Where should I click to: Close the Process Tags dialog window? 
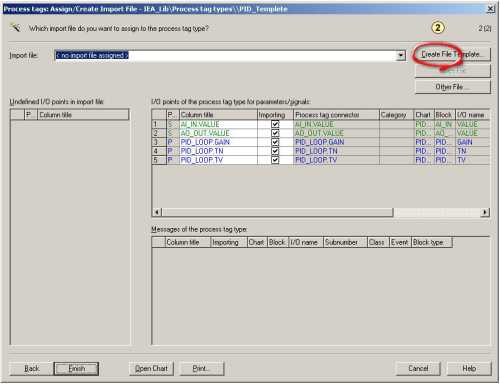491,9
